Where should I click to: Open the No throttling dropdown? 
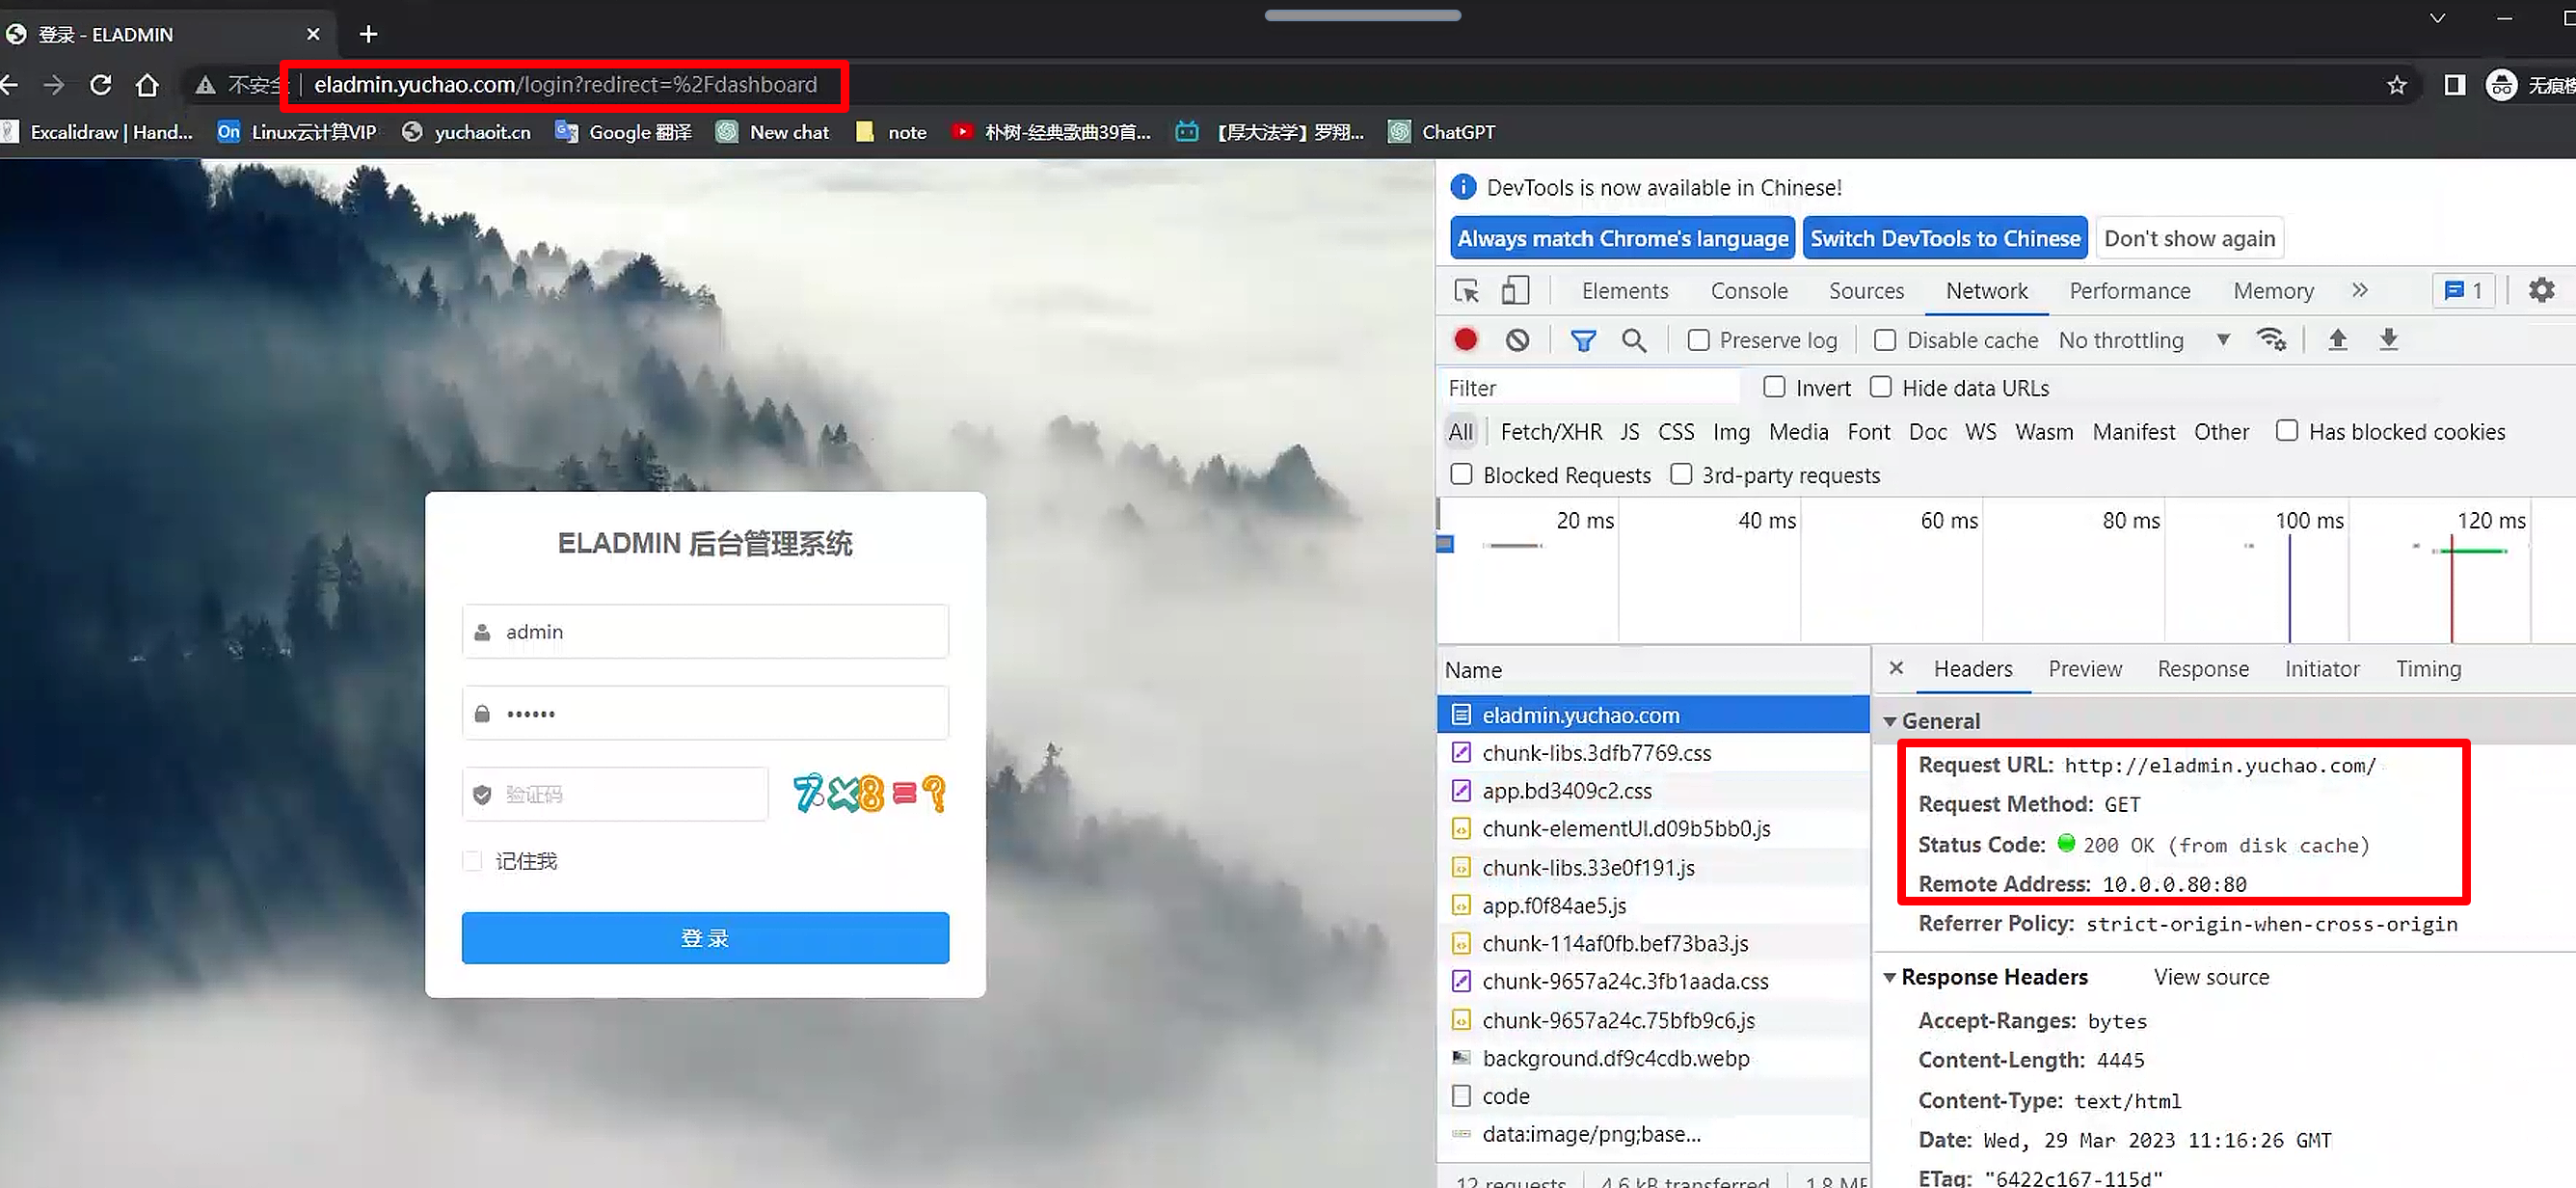tap(2142, 340)
